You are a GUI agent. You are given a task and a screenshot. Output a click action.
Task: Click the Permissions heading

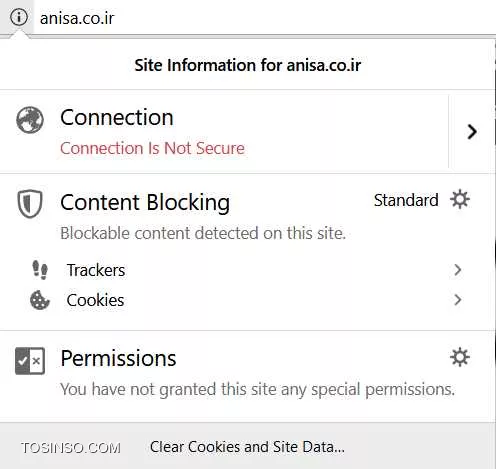coord(118,358)
